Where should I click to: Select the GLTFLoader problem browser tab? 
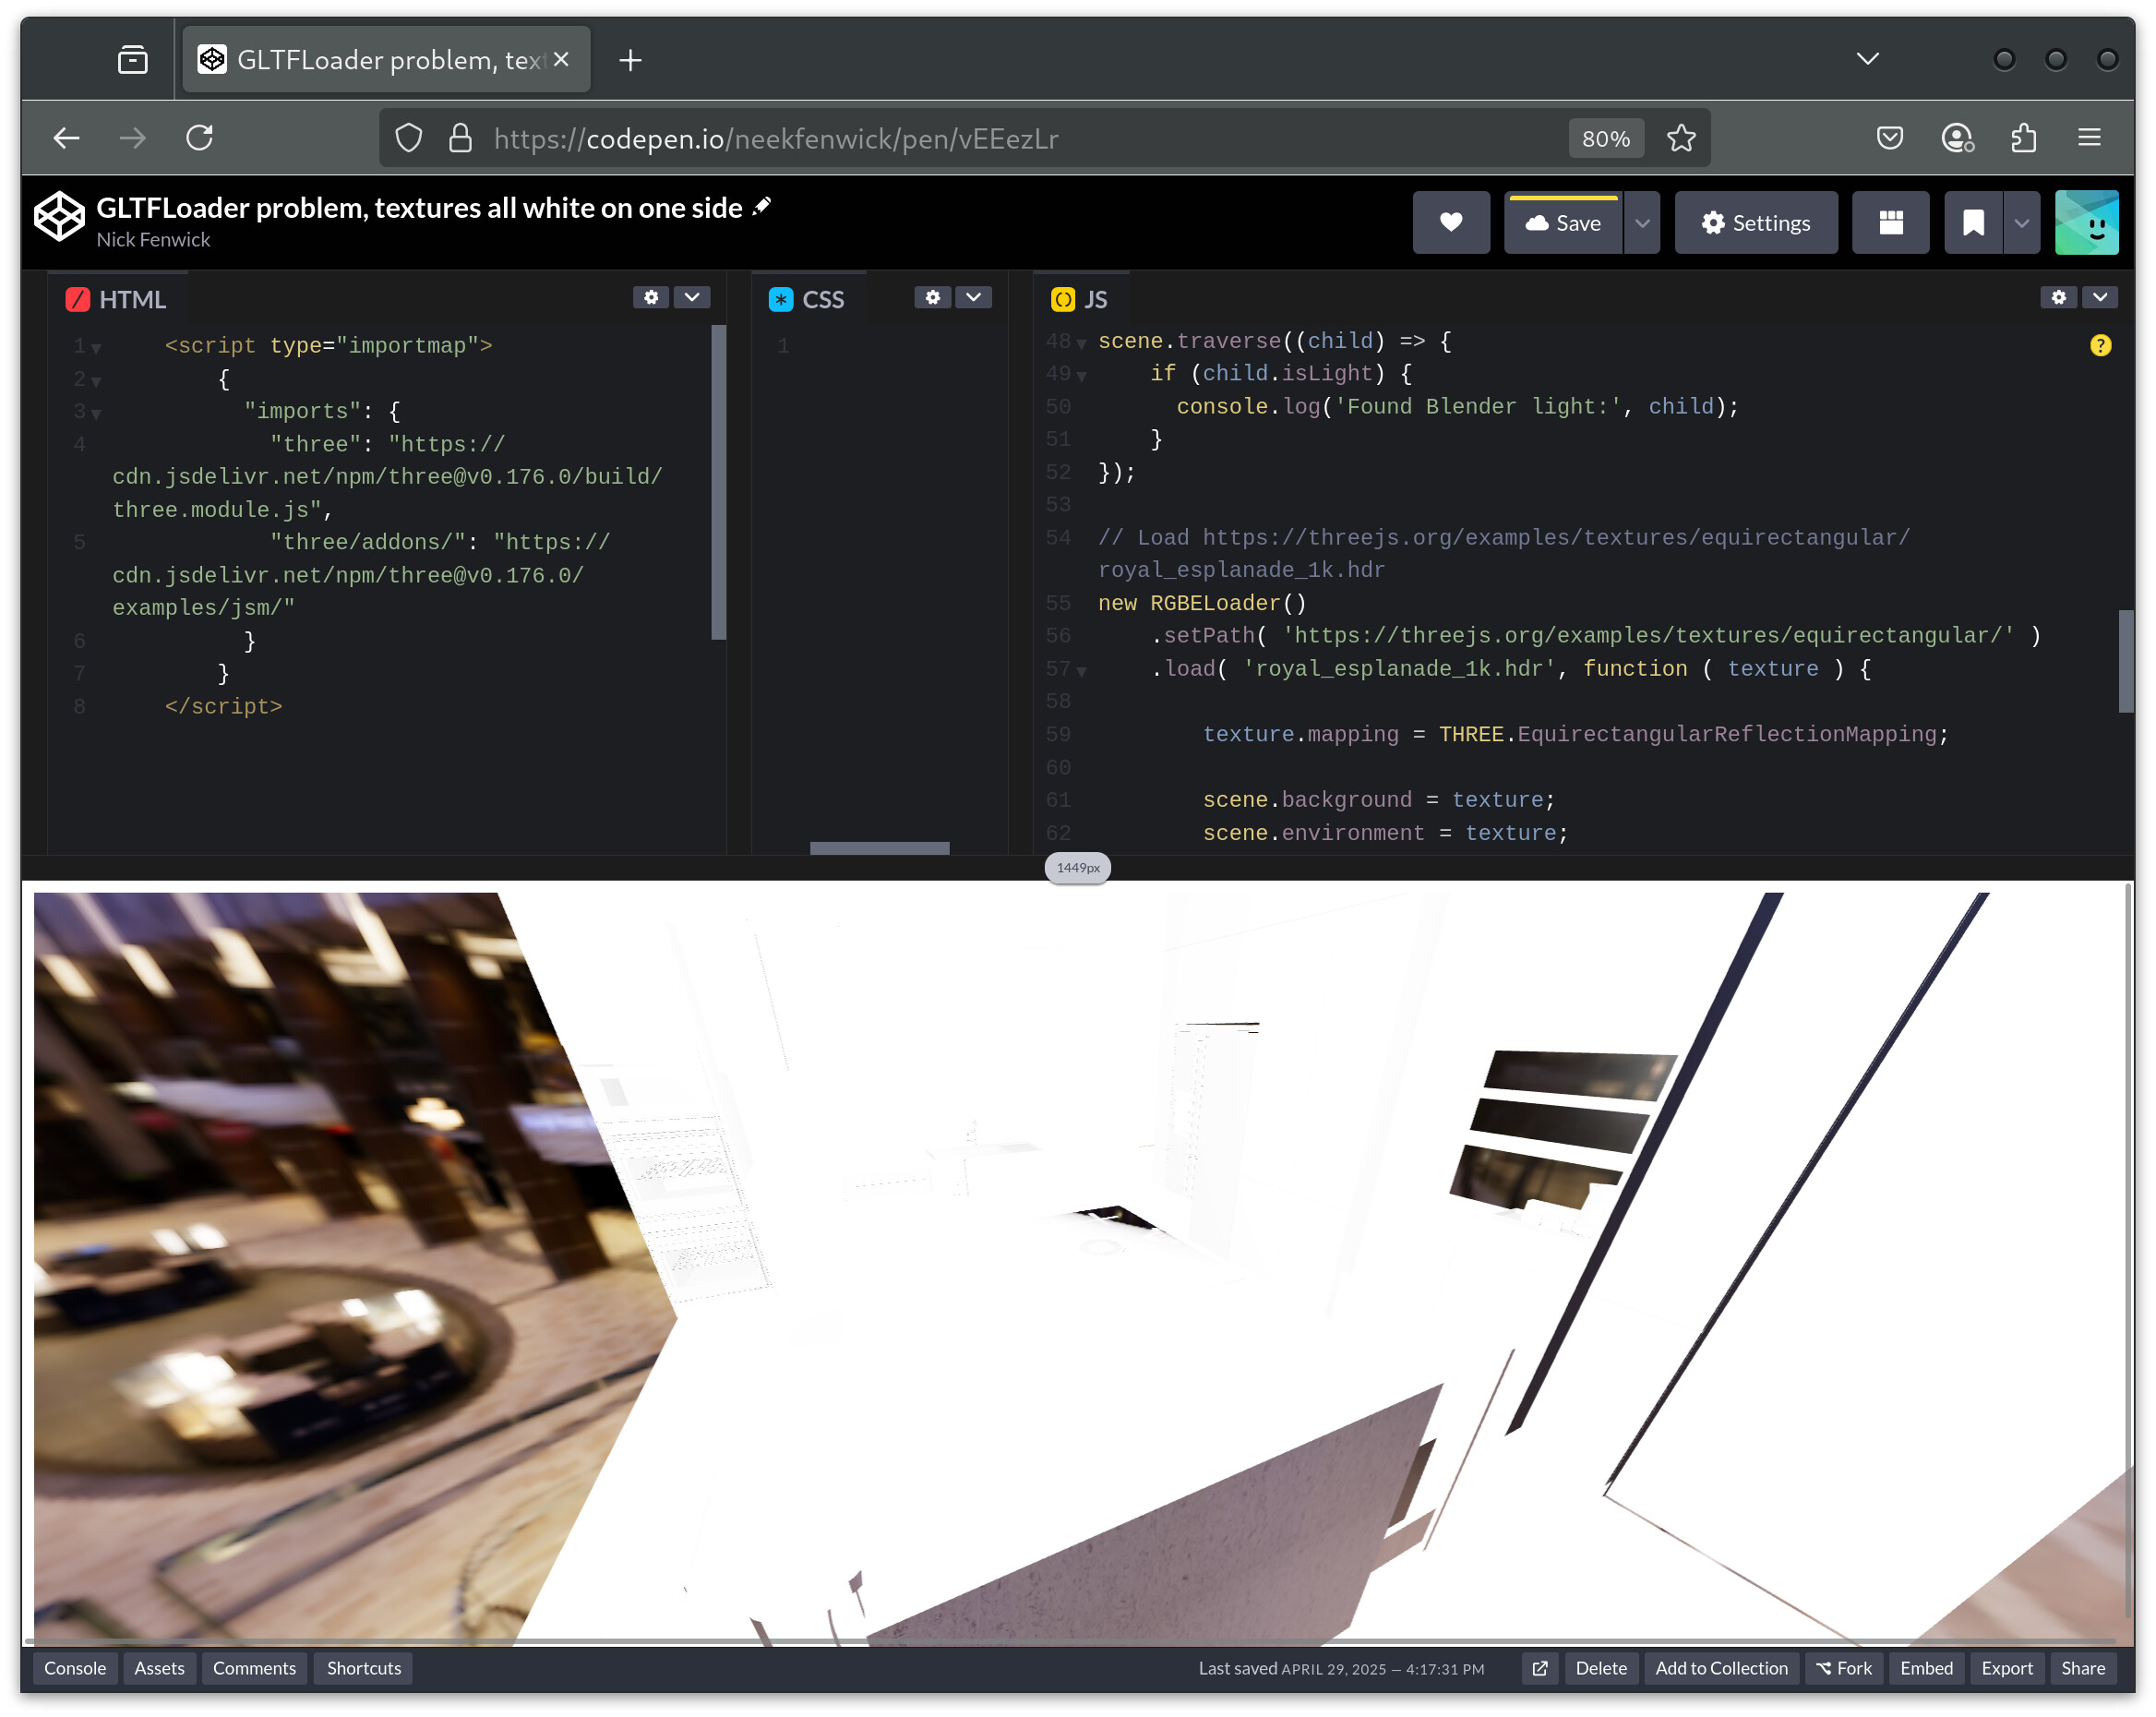point(386,59)
